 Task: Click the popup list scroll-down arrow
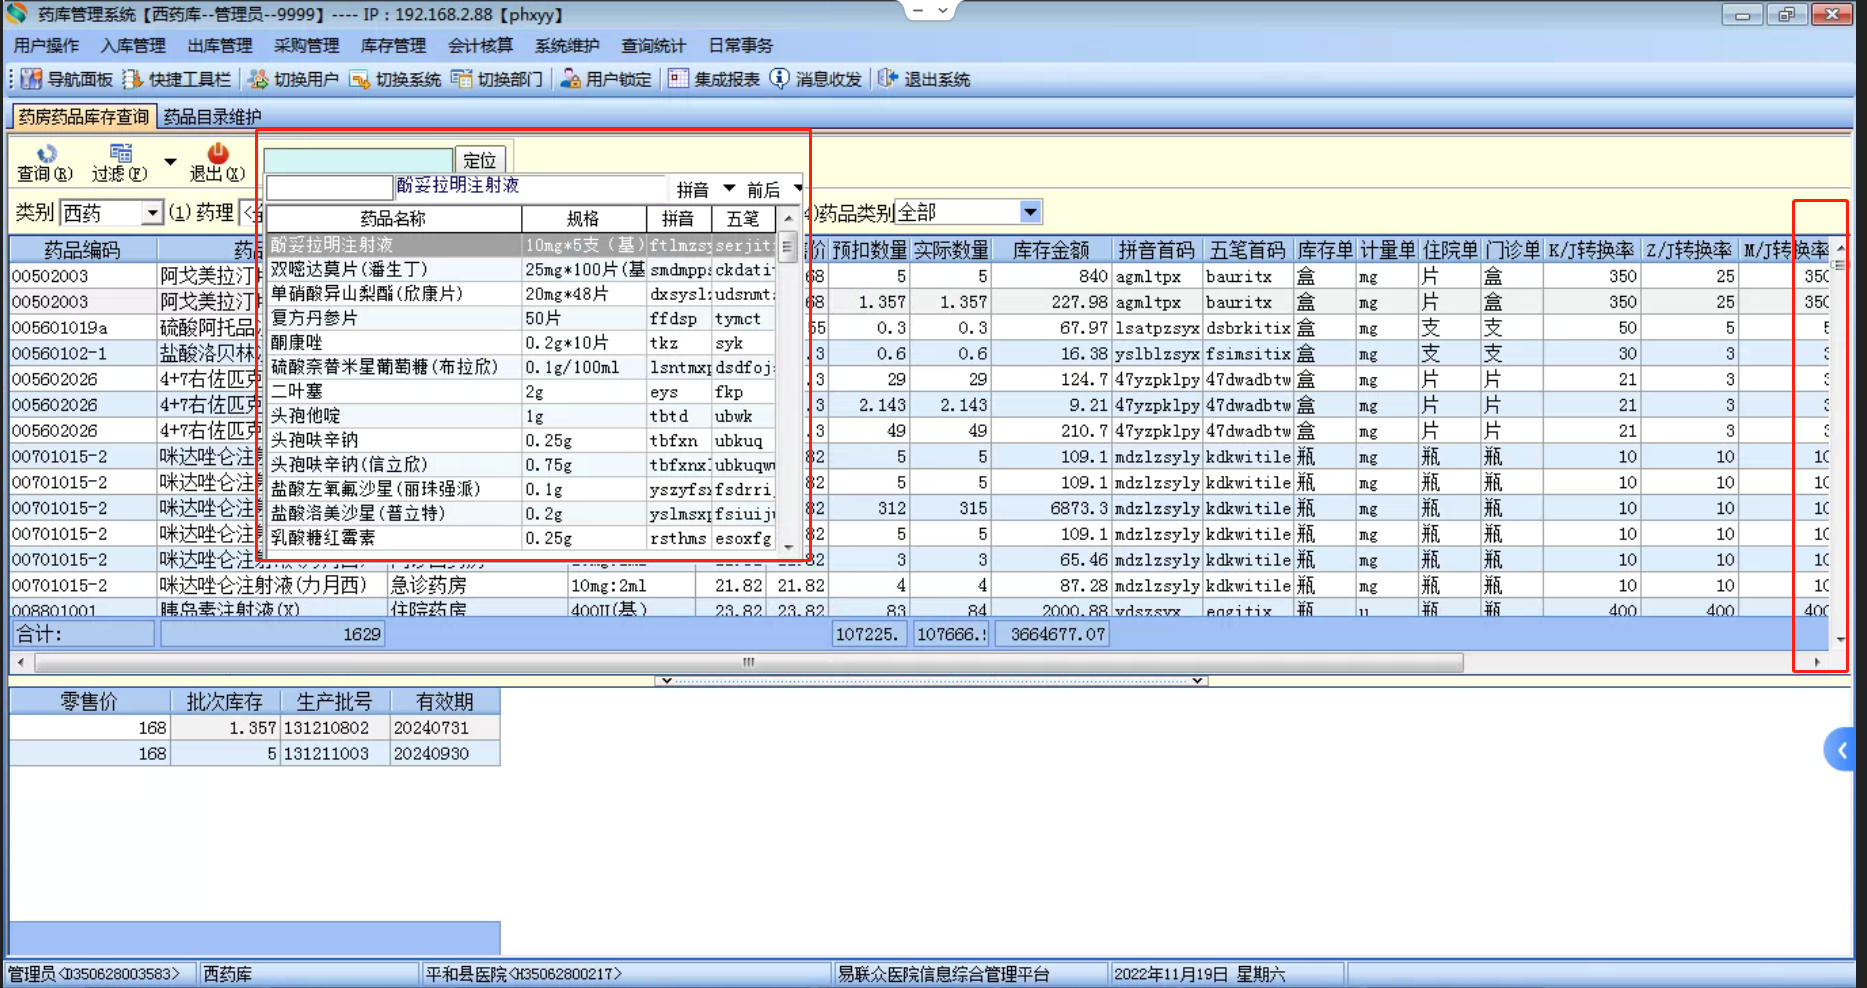pos(788,546)
